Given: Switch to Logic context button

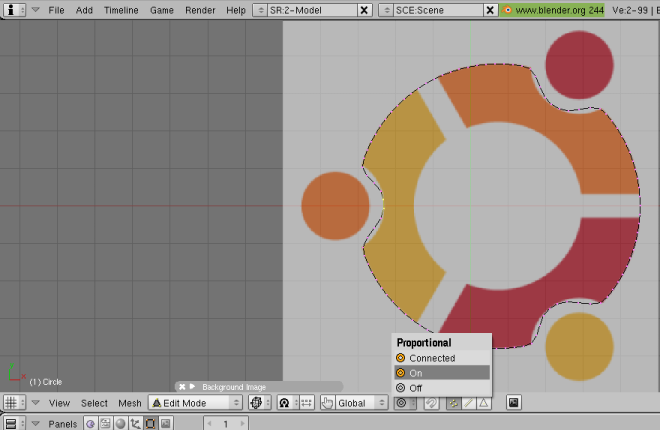Looking at the screenshot, I should 90,423.
